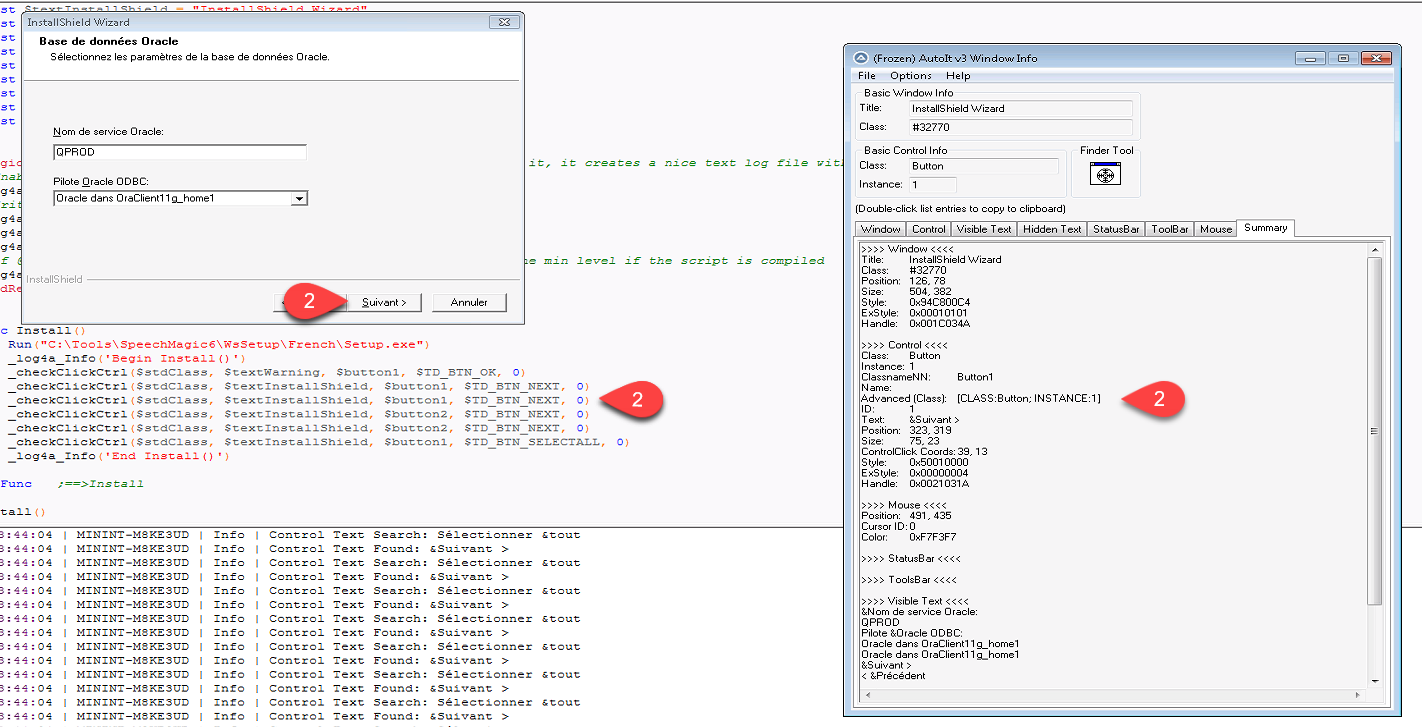Click the Nom de service Oracle field QPROD
The image size is (1422, 727).
pos(180,152)
